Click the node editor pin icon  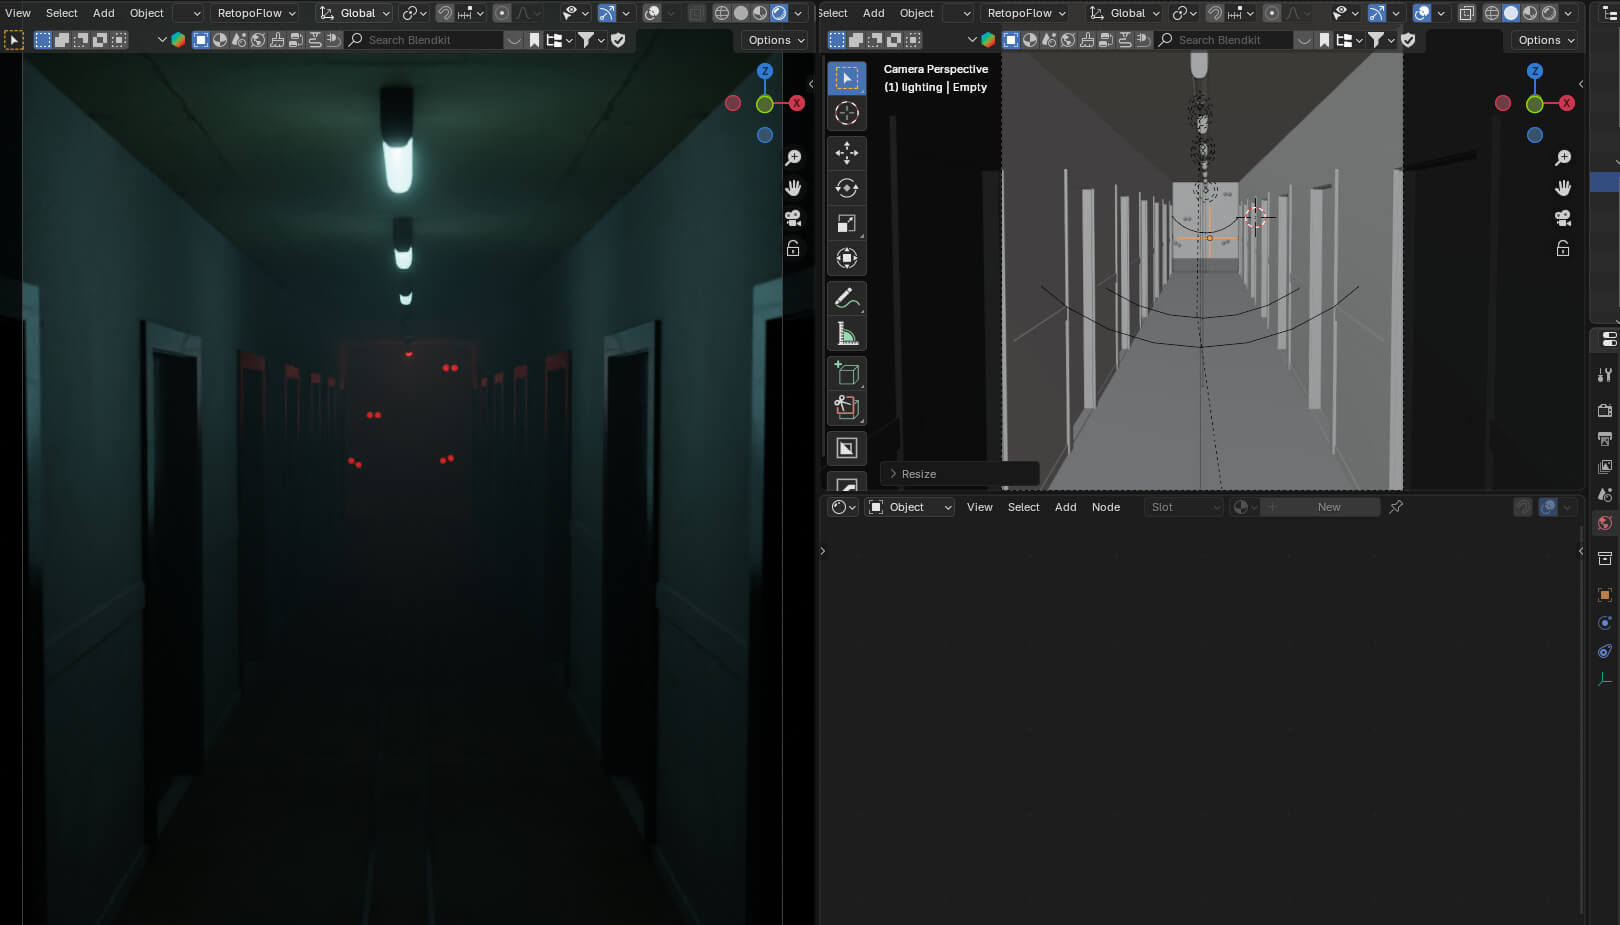(x=1396, y=507)
